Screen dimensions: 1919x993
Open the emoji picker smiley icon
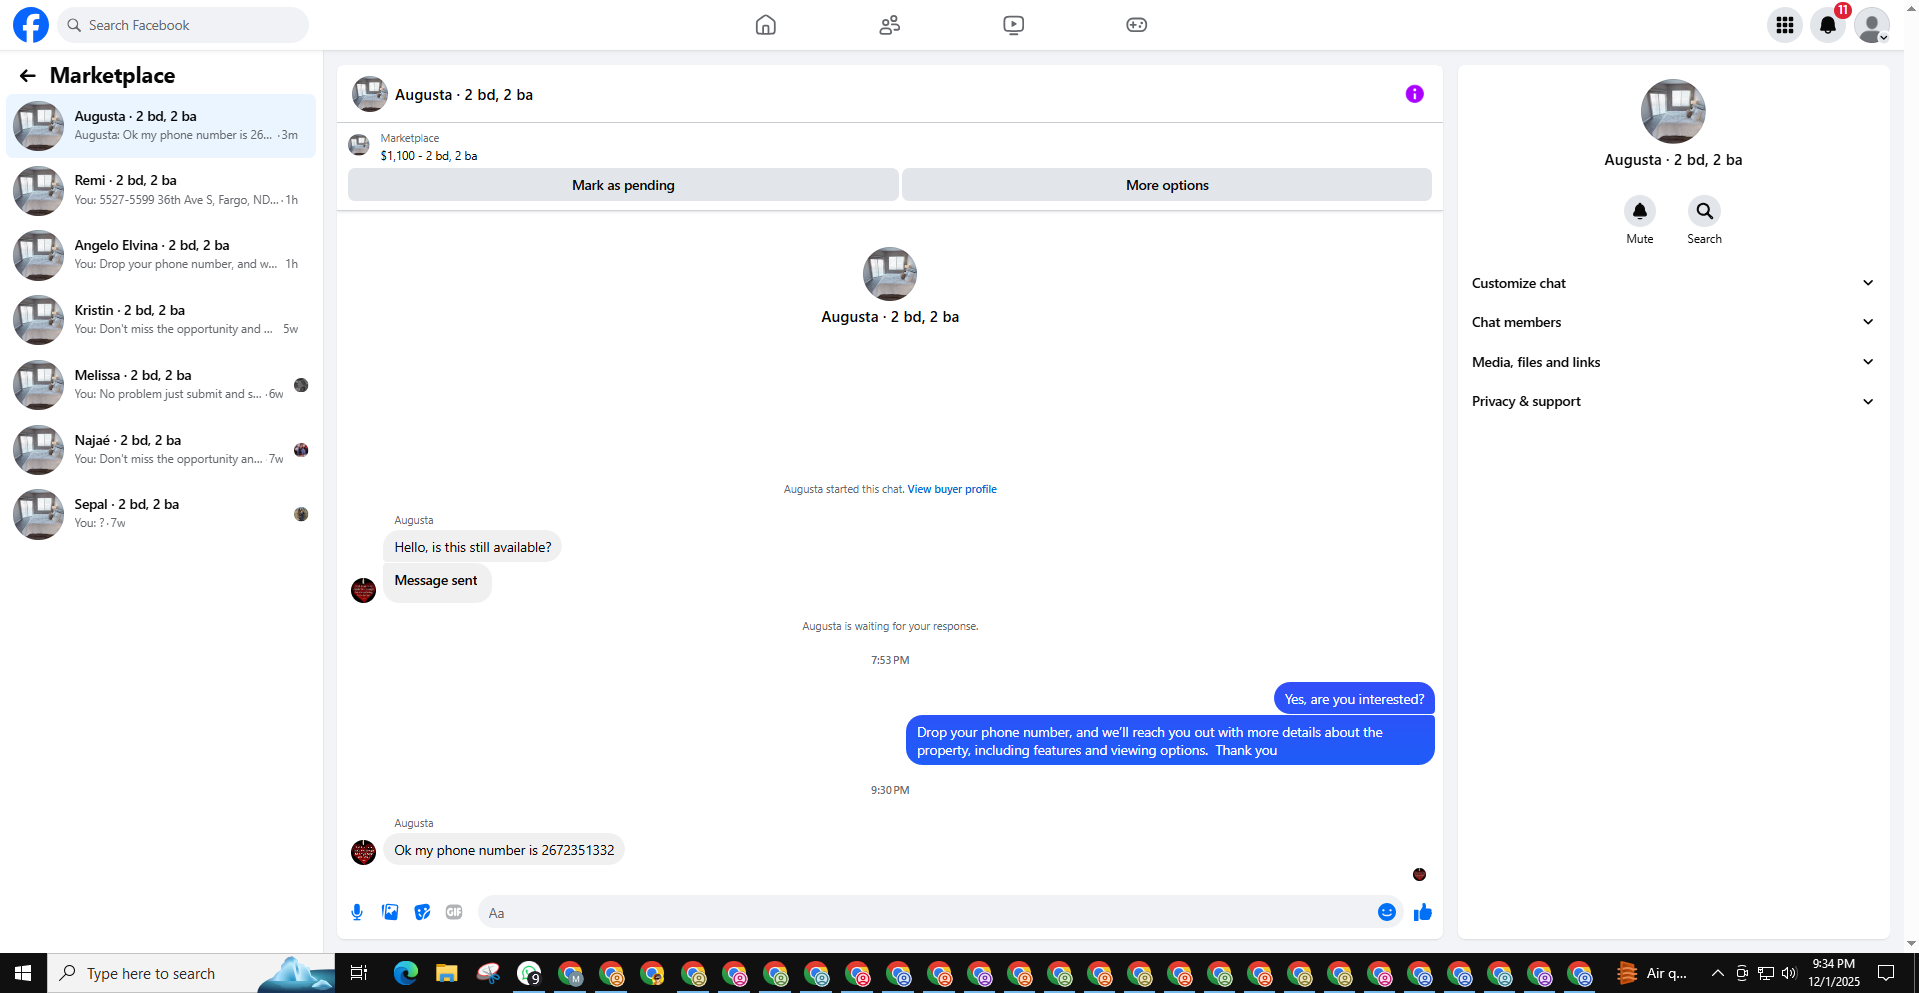click(1387, 912)
